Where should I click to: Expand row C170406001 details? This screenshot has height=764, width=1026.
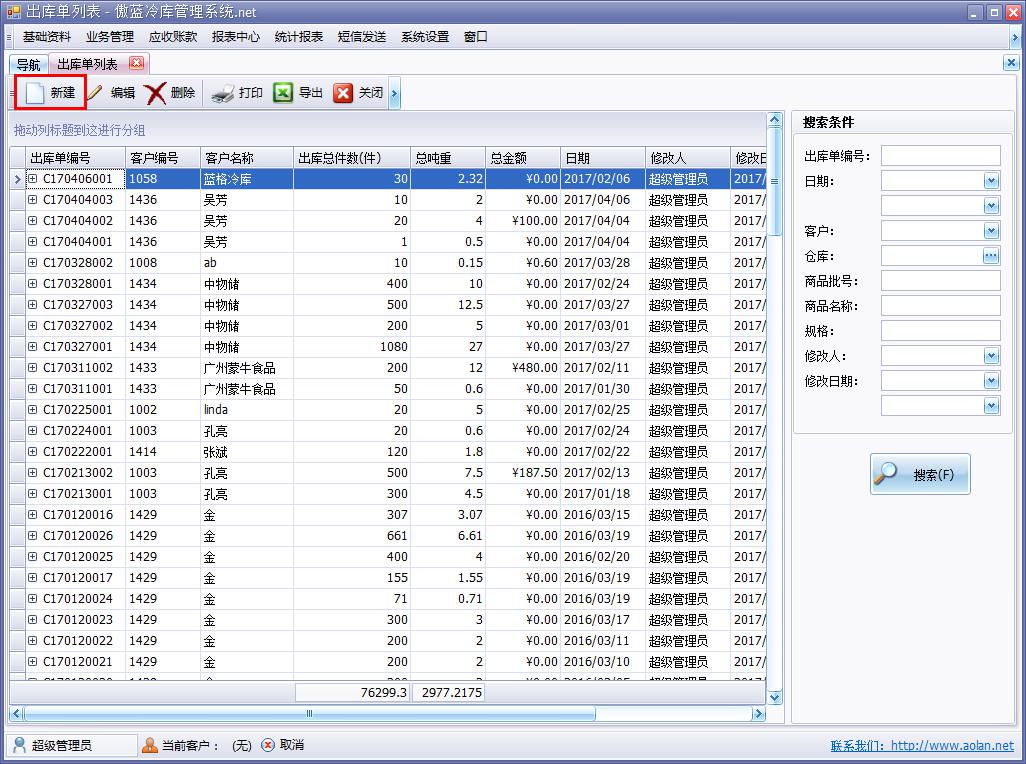tap(32, 179)
